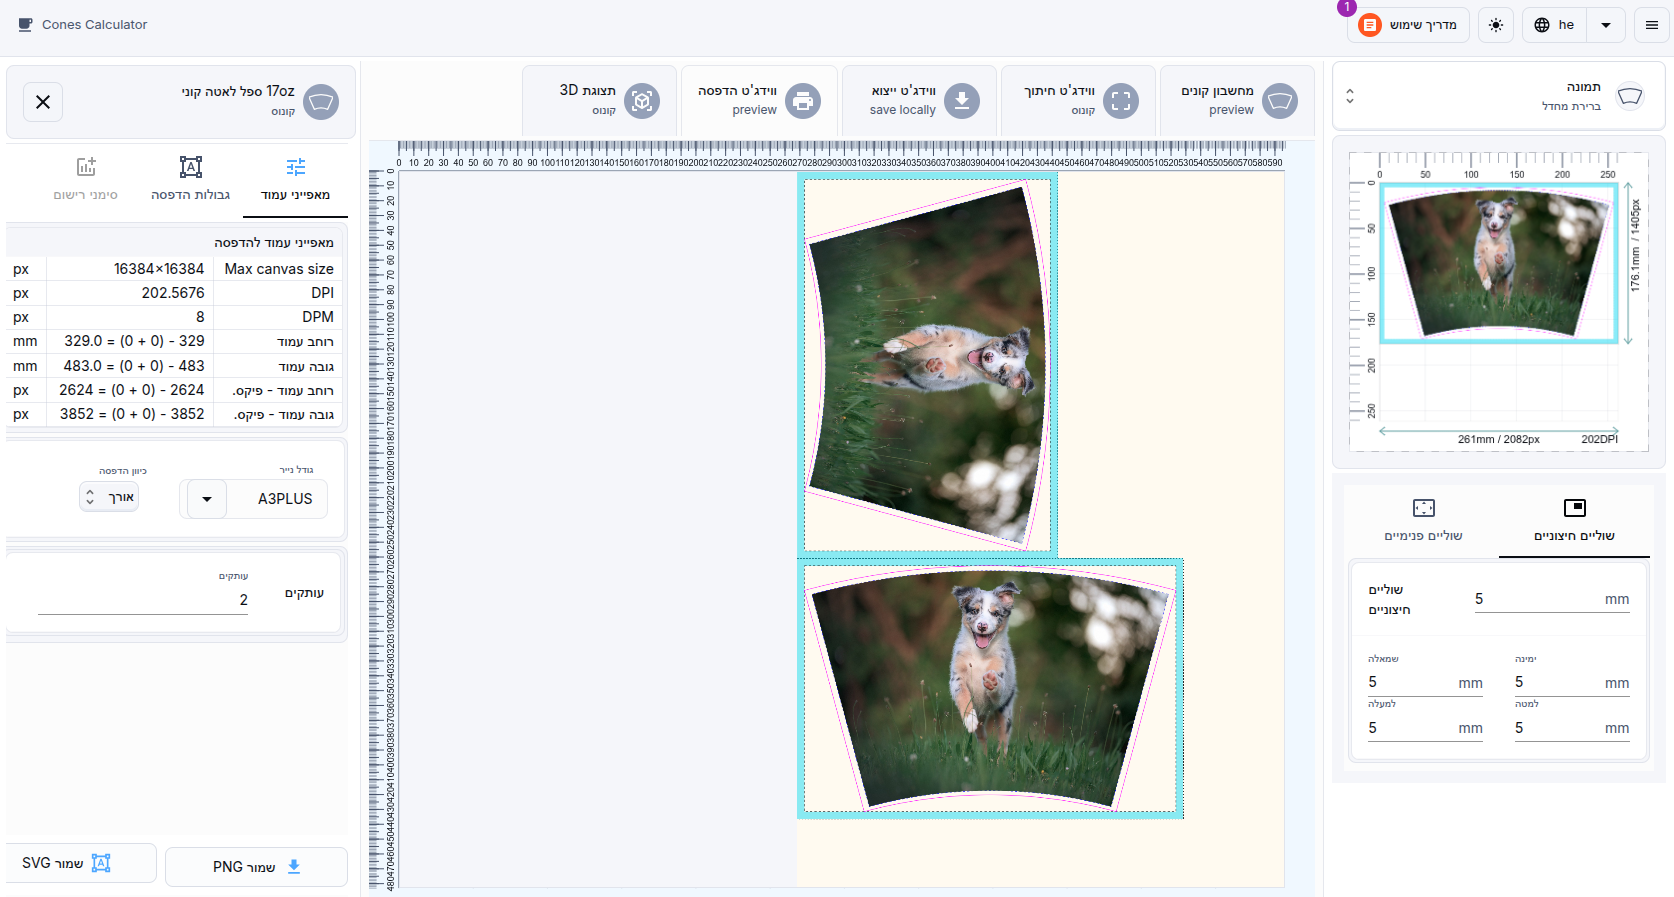Image resolution: width=1674 pixels, height=897 pixels.
Task: Open the cones calculator preview button
Action: point(1238,100)
